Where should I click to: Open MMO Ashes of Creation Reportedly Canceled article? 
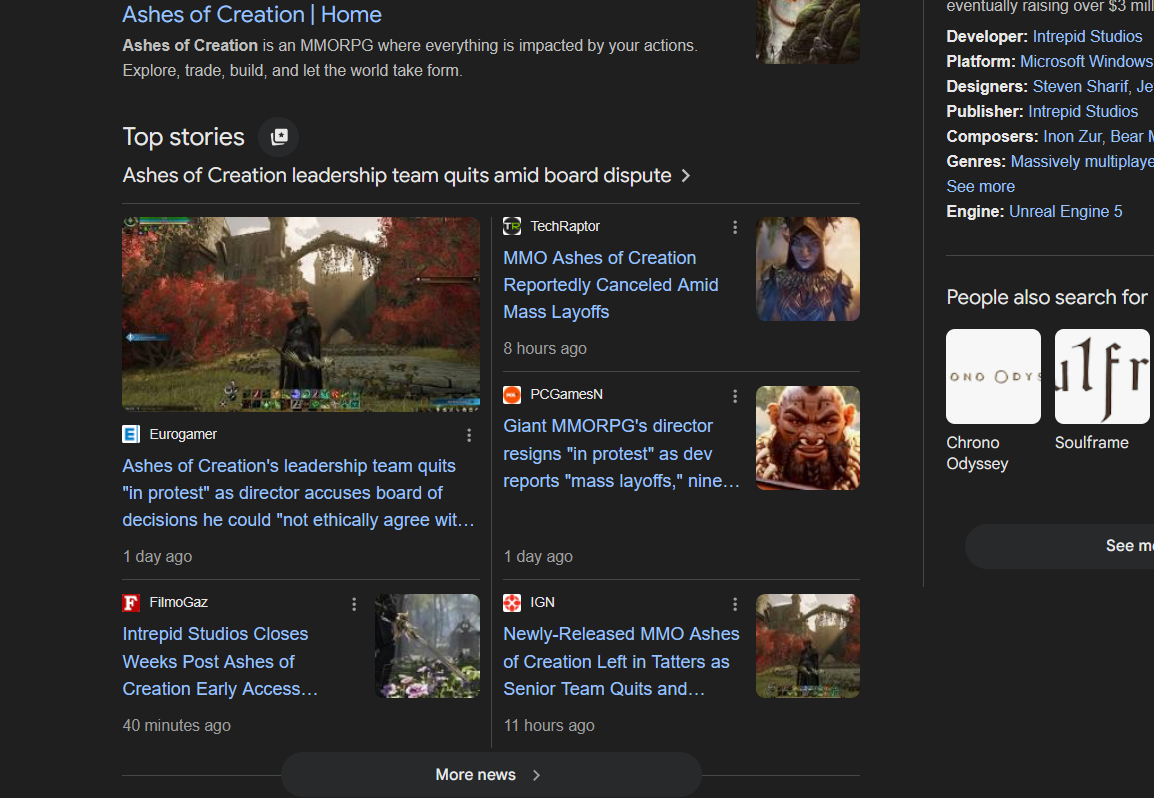pos(611,285)
